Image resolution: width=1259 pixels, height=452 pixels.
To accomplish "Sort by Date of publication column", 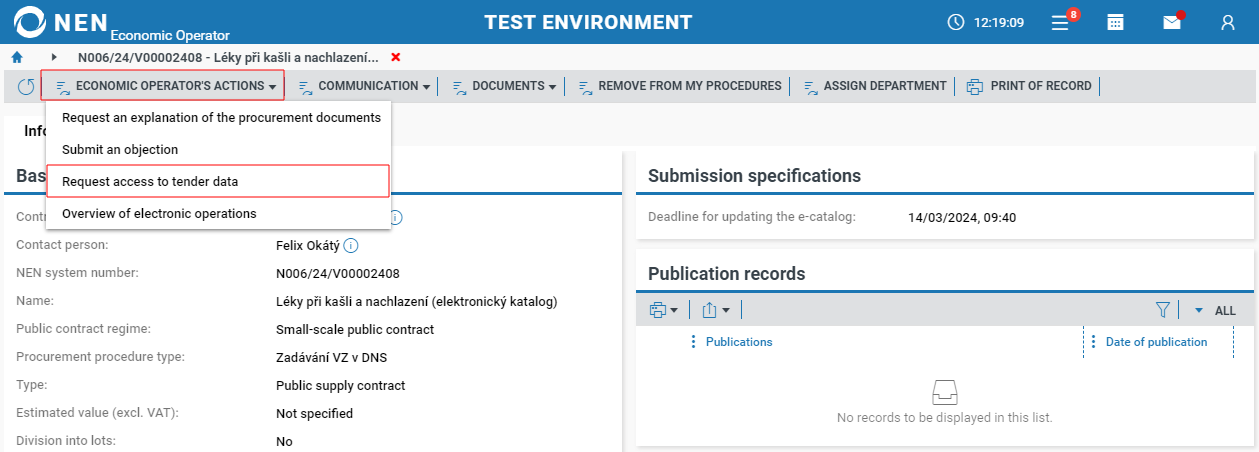I will pyautogui.click(x=1156, y=342).
